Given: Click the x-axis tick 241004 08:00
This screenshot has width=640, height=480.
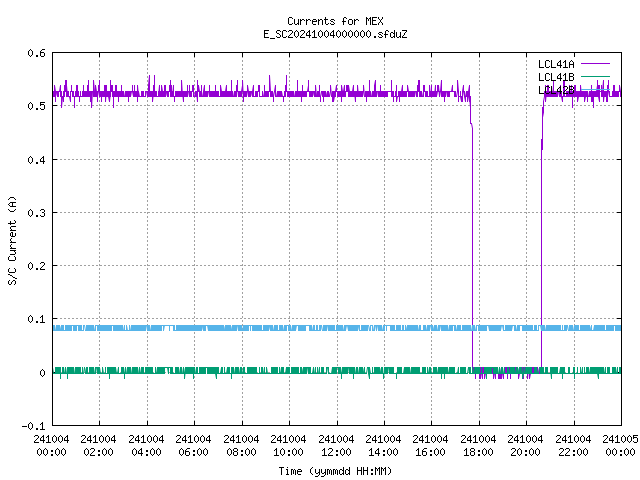Looking at the screenshot, I should [241, 446].
